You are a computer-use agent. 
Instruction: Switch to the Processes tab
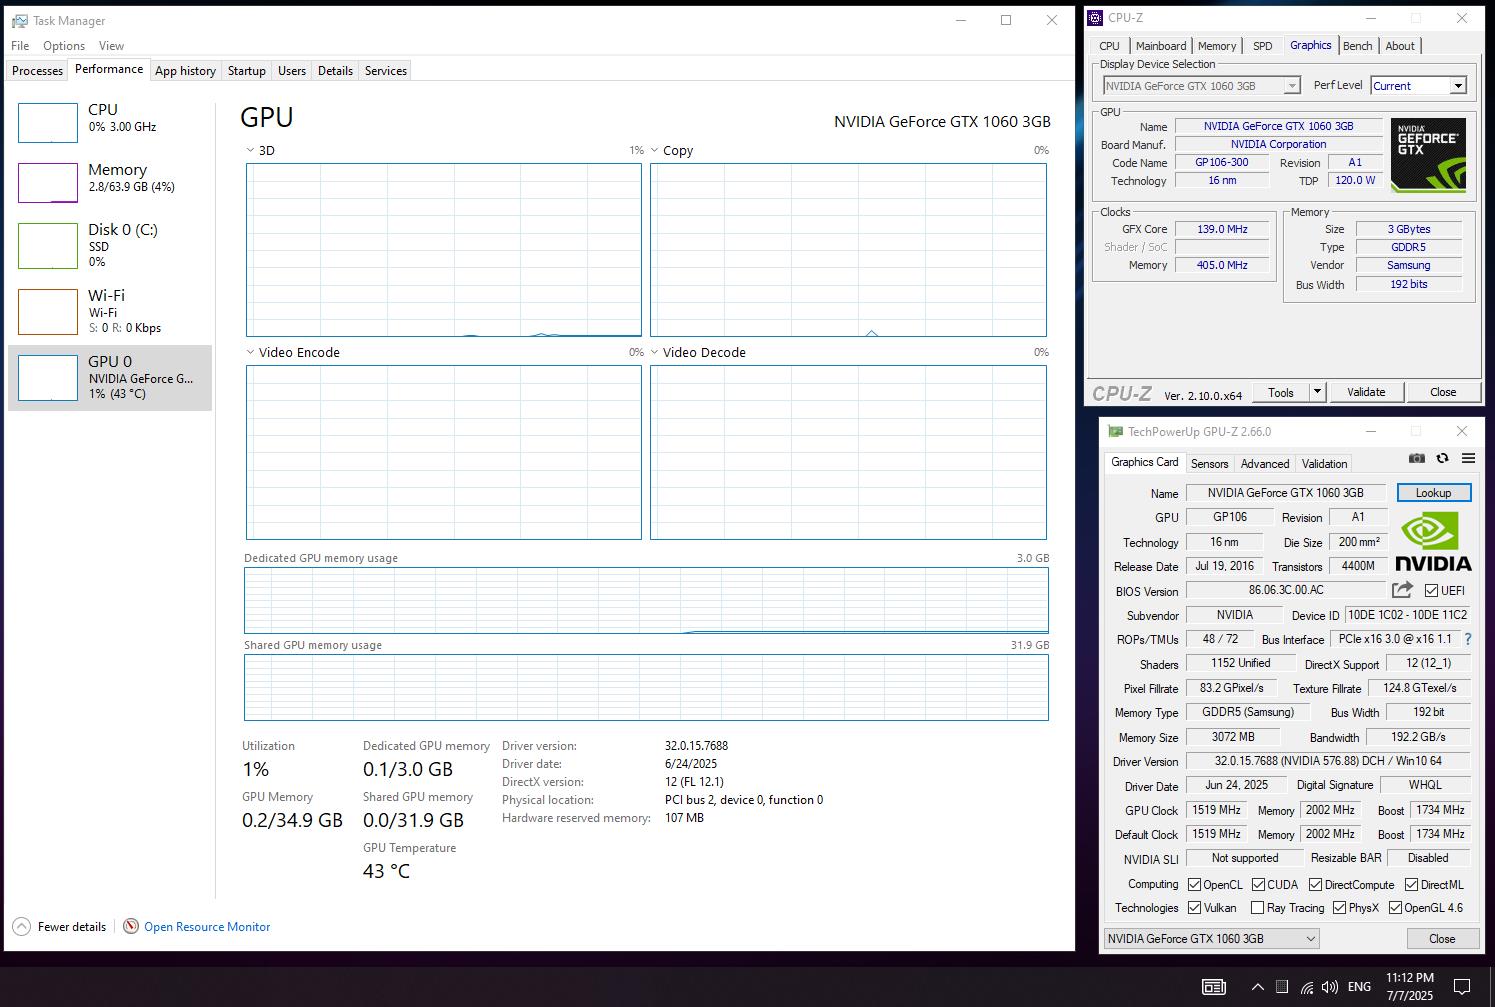[x=38, y=71]
